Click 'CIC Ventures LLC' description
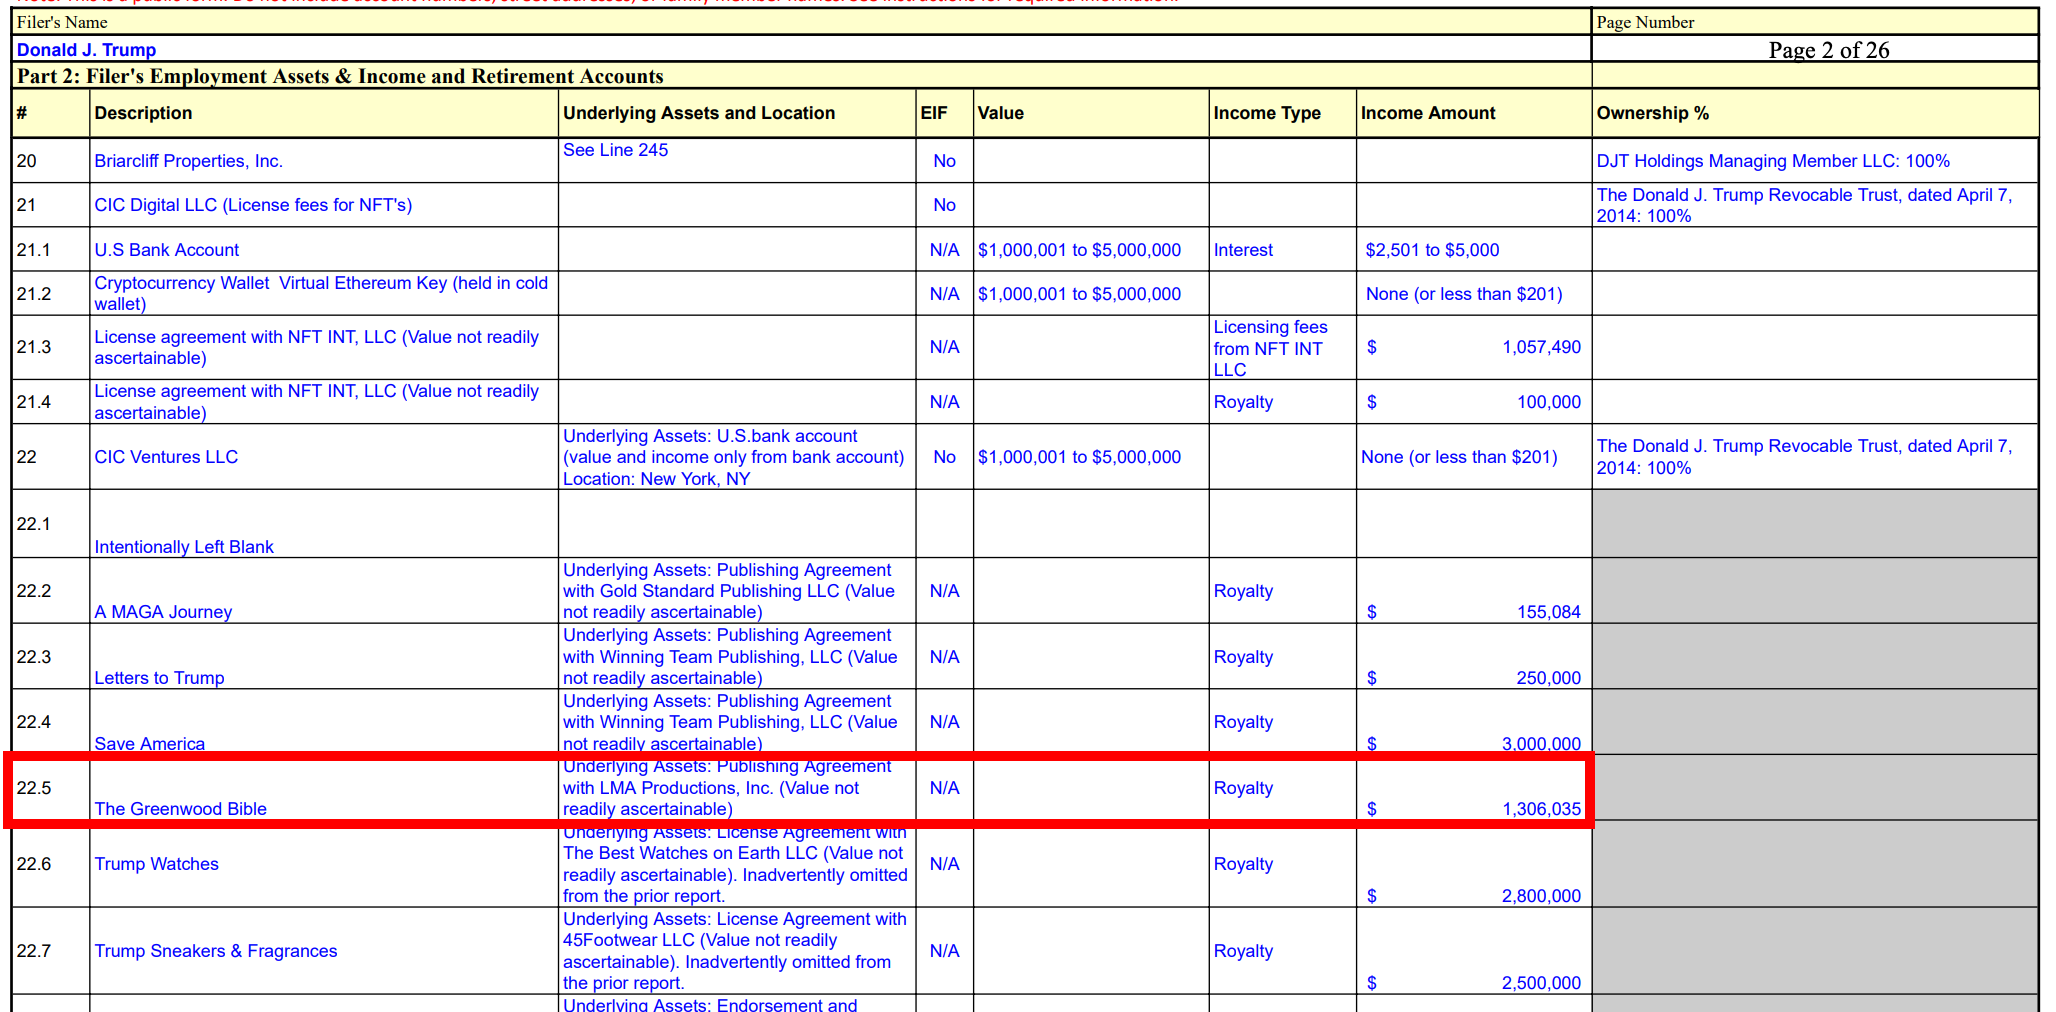 pos(166,457)
